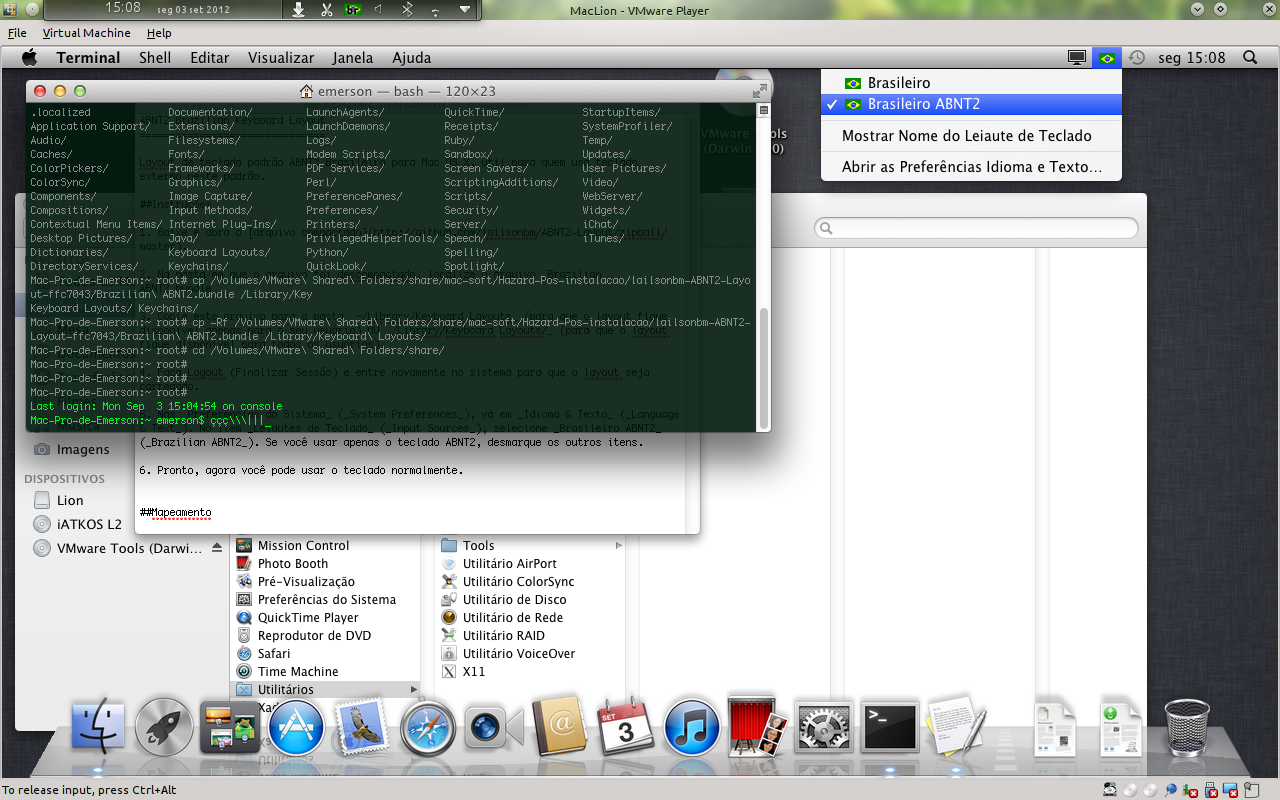Click Abrir as Preferências Idioma e Texto
Screen dimensions: 1280x800
[971, 167]
